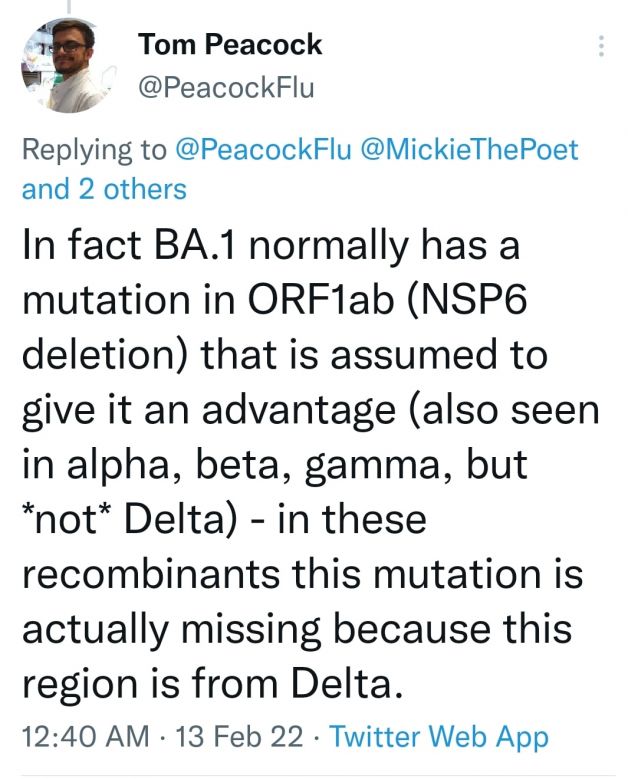Click "BA.1" in the tweet's first line

click(194, 245)
